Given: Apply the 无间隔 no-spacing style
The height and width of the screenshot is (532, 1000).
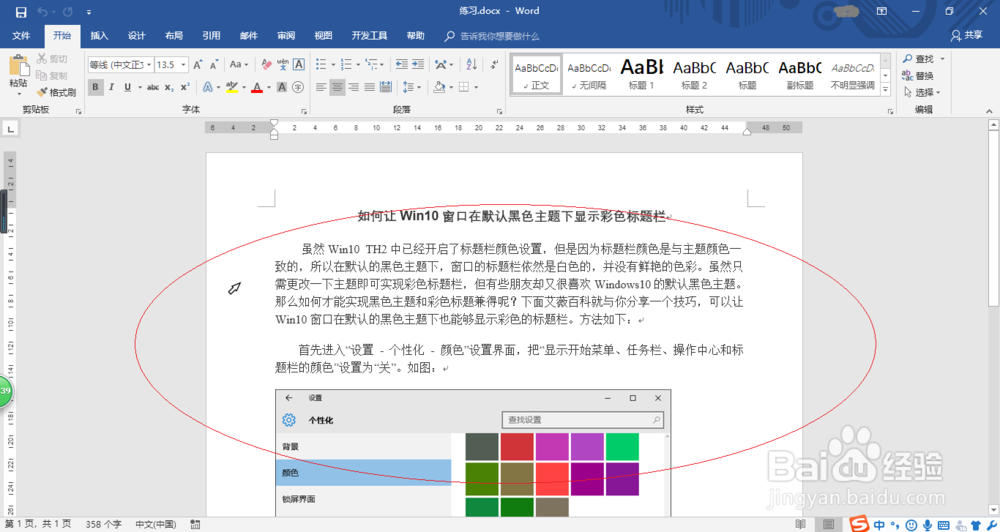Looking at the screenshot, I should tap(589, 74).
